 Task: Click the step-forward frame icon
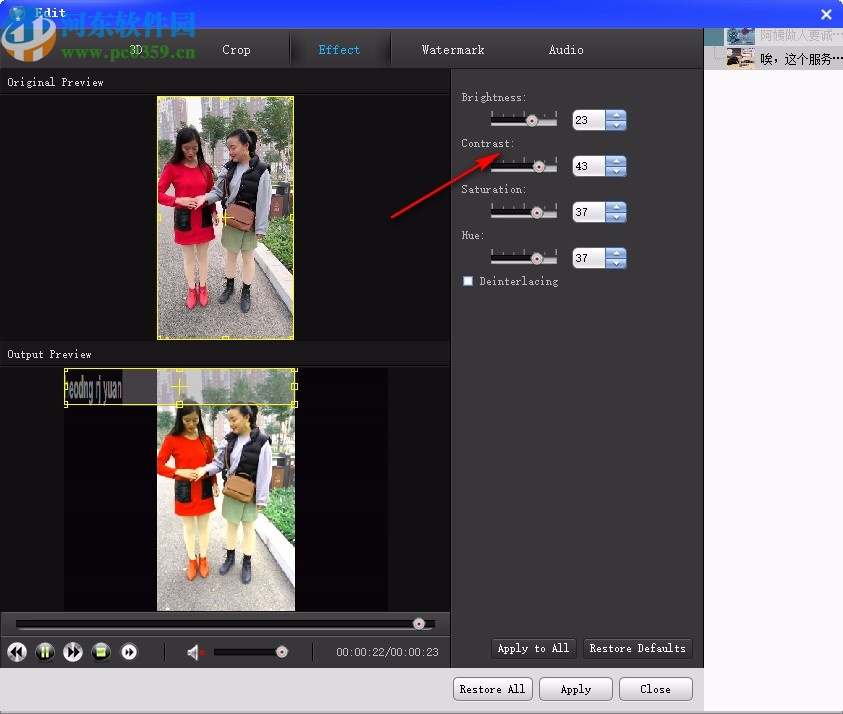coord(129,652)
